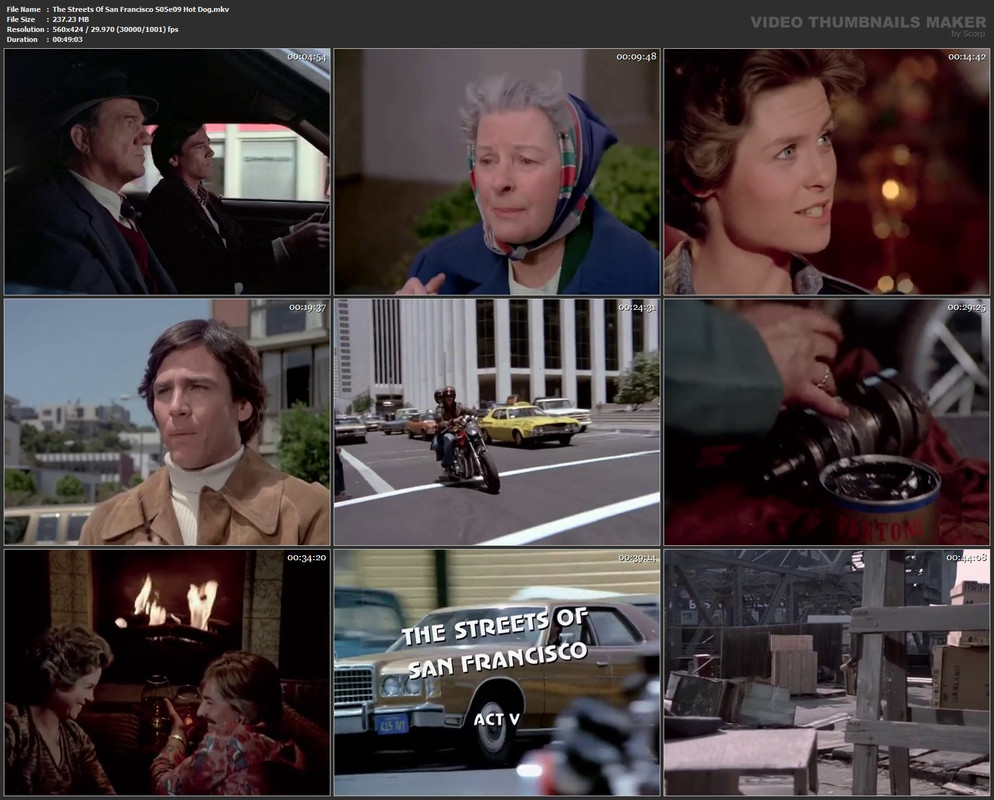Screen dimensions: 994x800
Task: Click the 00:44:08 timestamp label
Action: point(967,558)
